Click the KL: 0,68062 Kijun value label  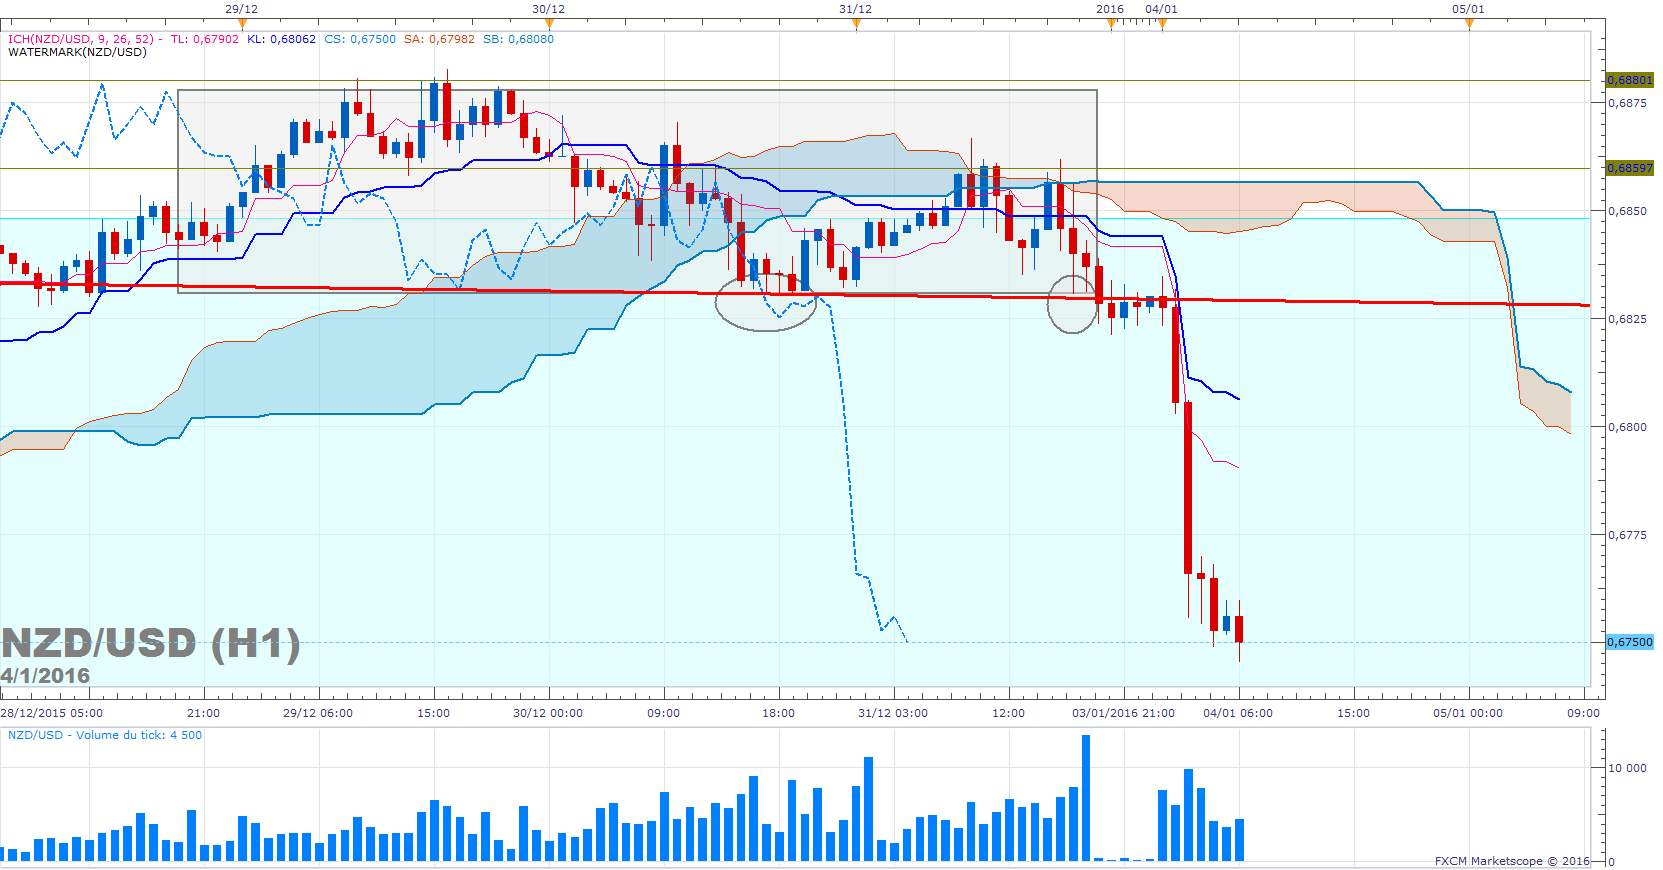pos(281,39)
